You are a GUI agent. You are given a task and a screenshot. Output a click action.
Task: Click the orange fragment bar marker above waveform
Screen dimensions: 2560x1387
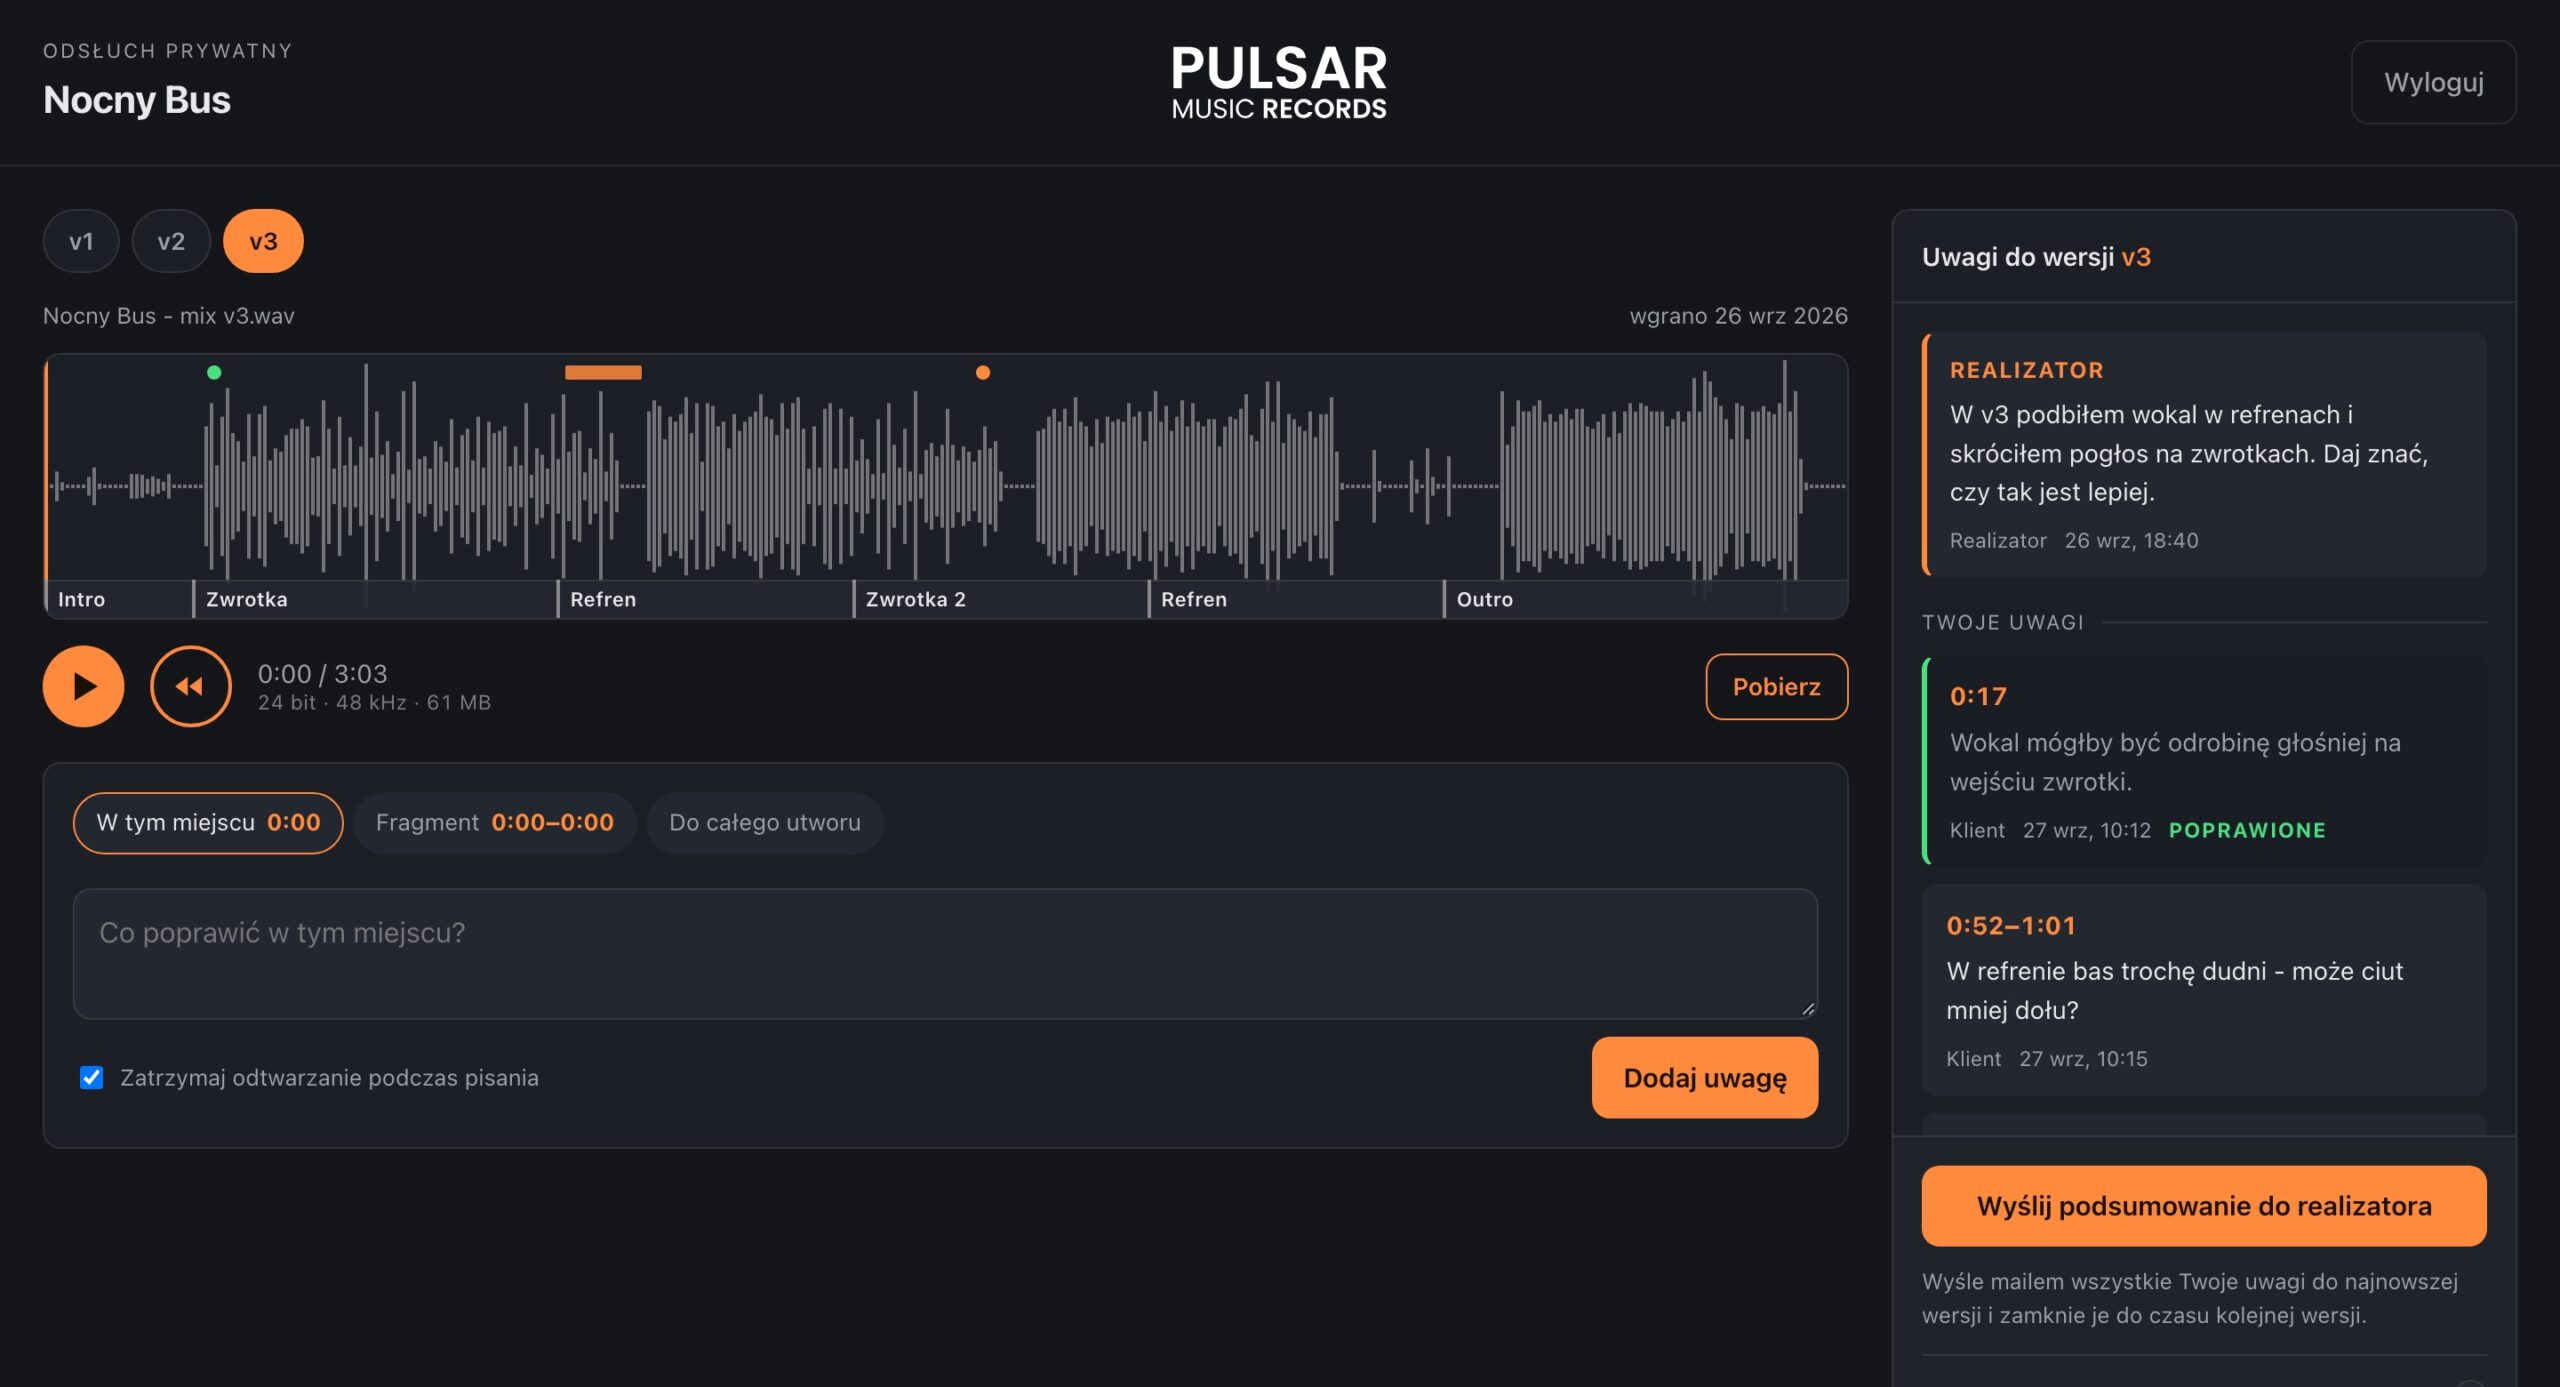tap(603, 373)
